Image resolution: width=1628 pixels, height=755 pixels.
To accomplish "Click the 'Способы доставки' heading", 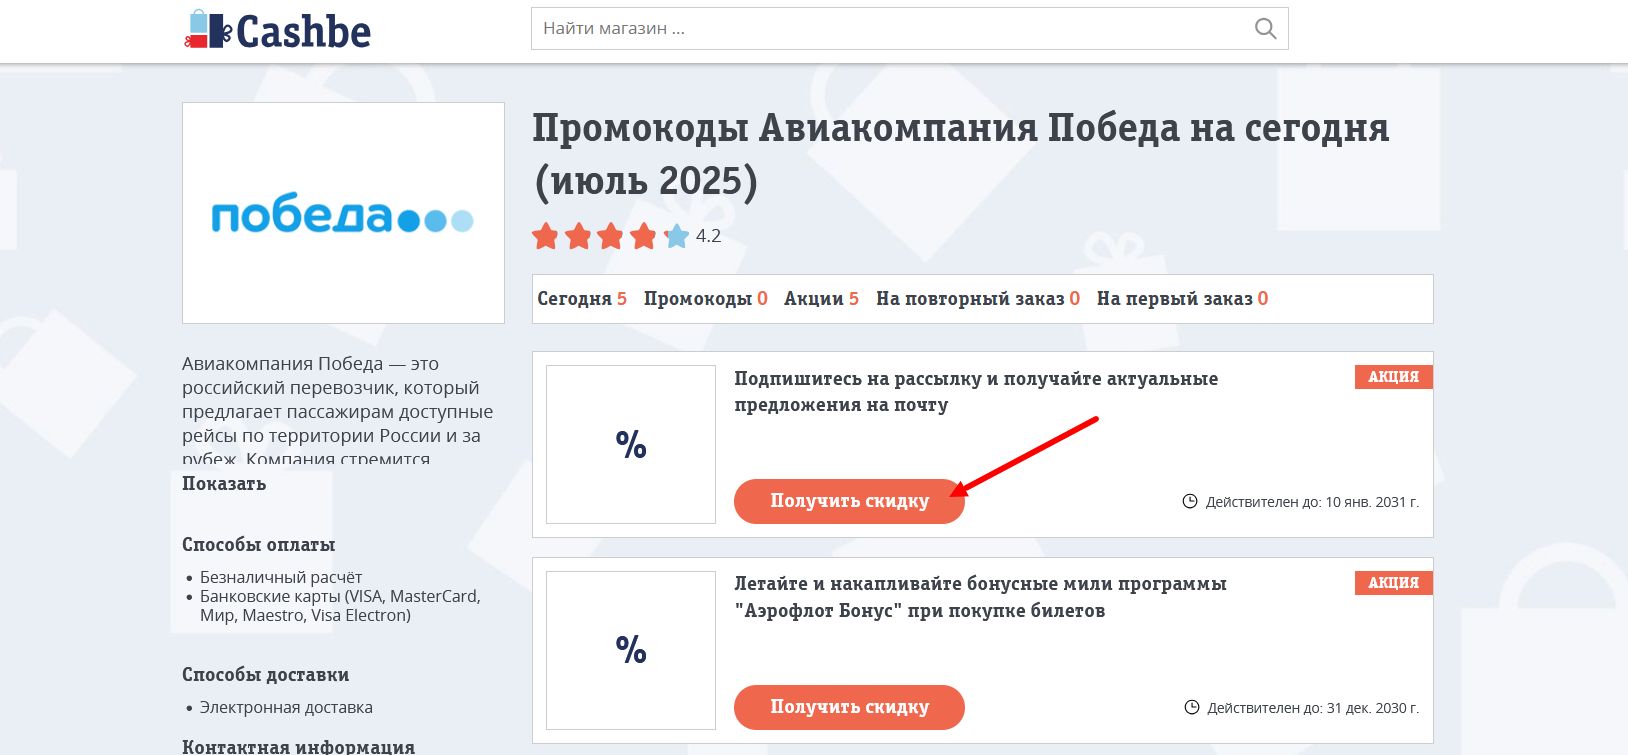I will (x=265, y=675).
